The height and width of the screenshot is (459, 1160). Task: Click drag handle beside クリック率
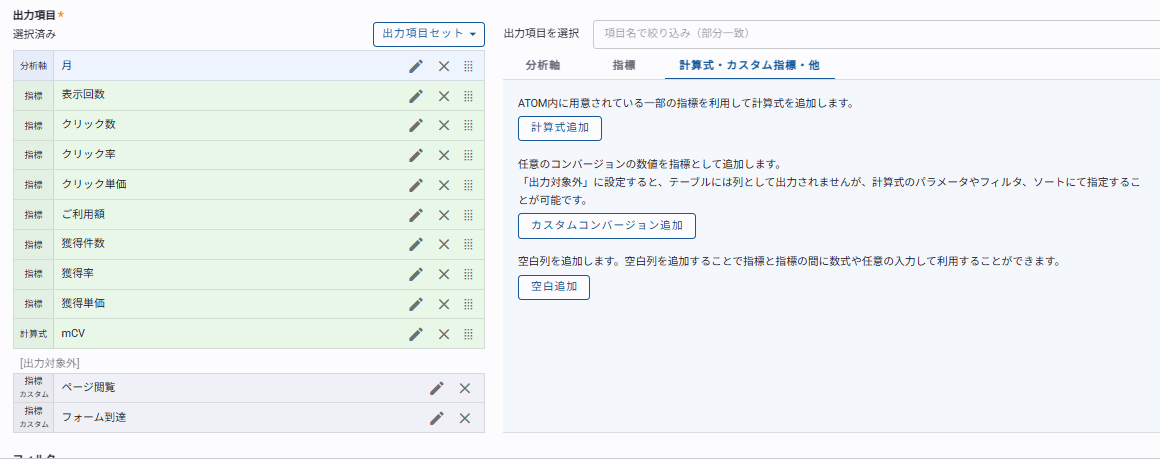(x=468, y=155)
